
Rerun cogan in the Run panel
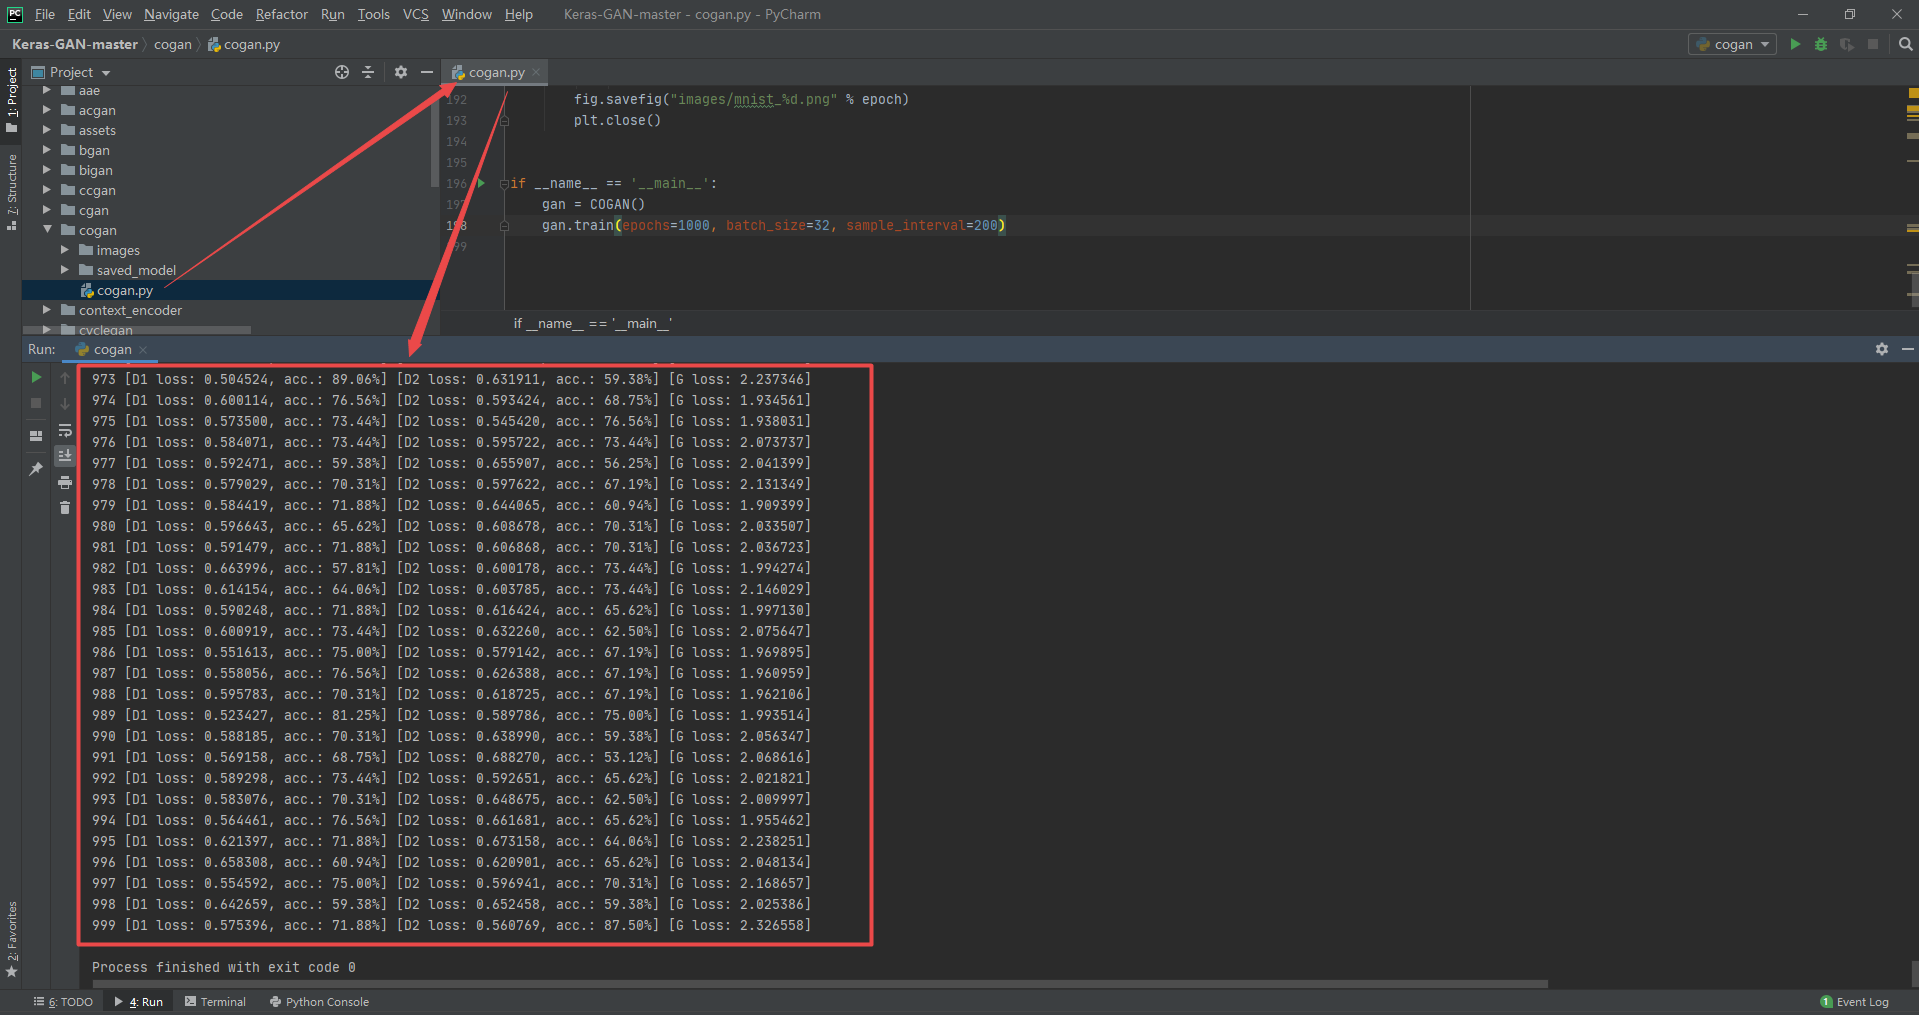(36, 377)
